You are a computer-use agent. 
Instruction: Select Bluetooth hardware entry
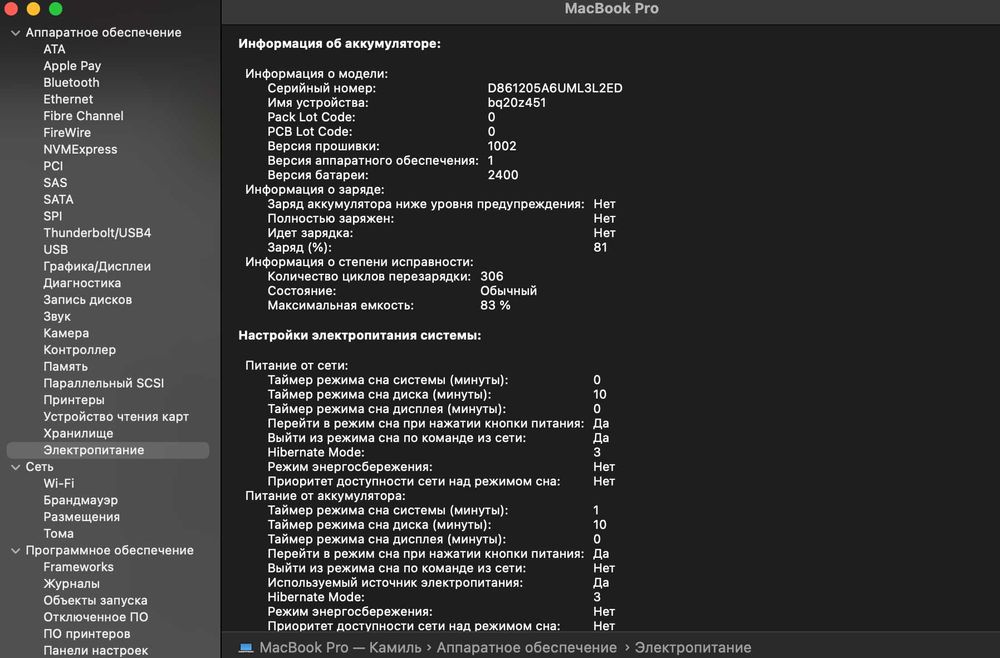click(71, 82)
